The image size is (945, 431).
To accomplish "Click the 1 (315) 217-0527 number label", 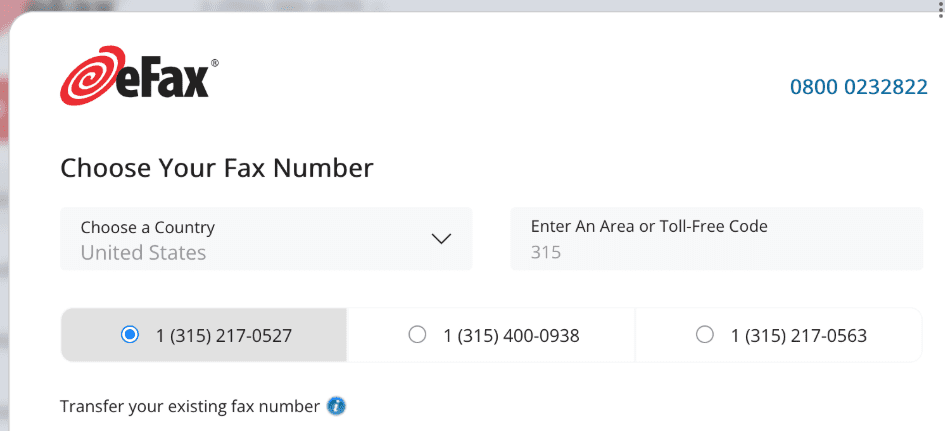I will tap(224, 335).
